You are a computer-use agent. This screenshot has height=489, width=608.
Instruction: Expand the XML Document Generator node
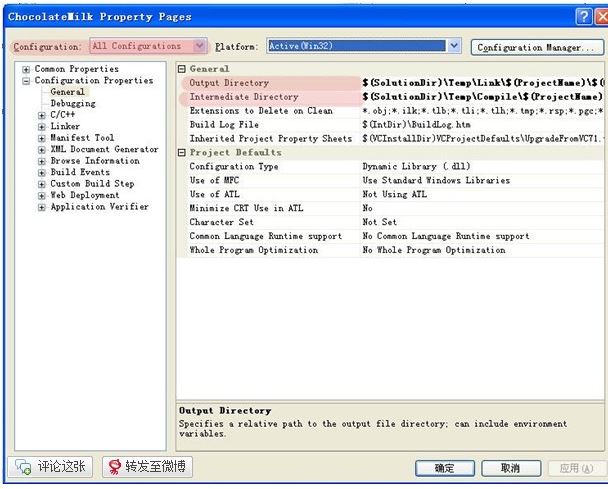point(42,150)
